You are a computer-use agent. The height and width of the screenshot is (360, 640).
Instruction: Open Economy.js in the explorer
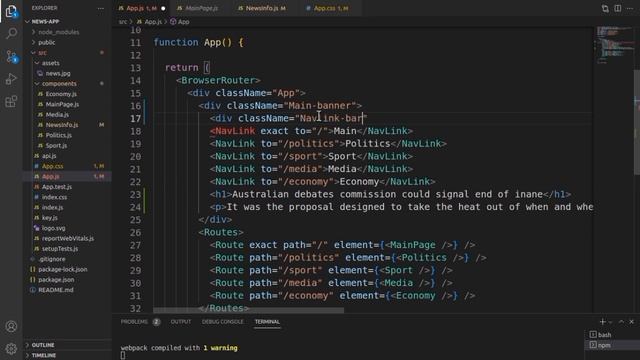[61, 94]
